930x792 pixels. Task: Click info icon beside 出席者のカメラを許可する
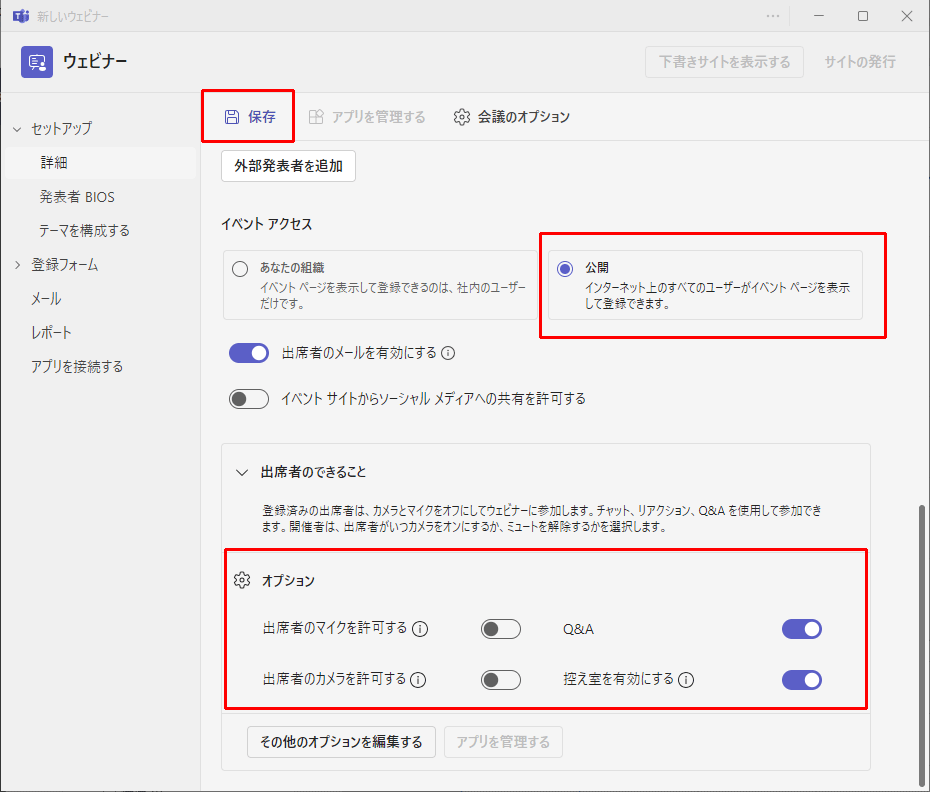pyautogui.click(x=418, y=680)
